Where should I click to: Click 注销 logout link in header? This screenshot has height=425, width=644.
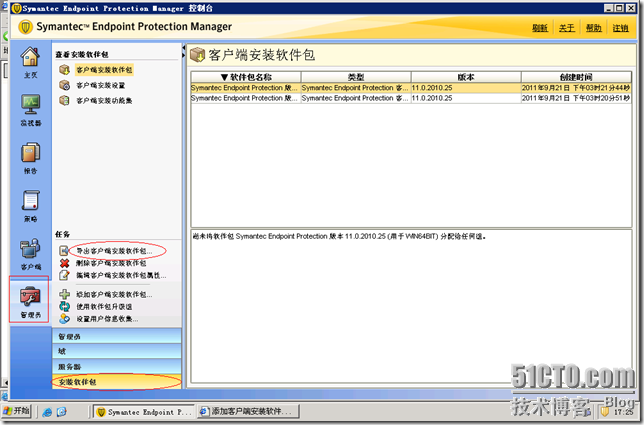[x=620, y=28]
